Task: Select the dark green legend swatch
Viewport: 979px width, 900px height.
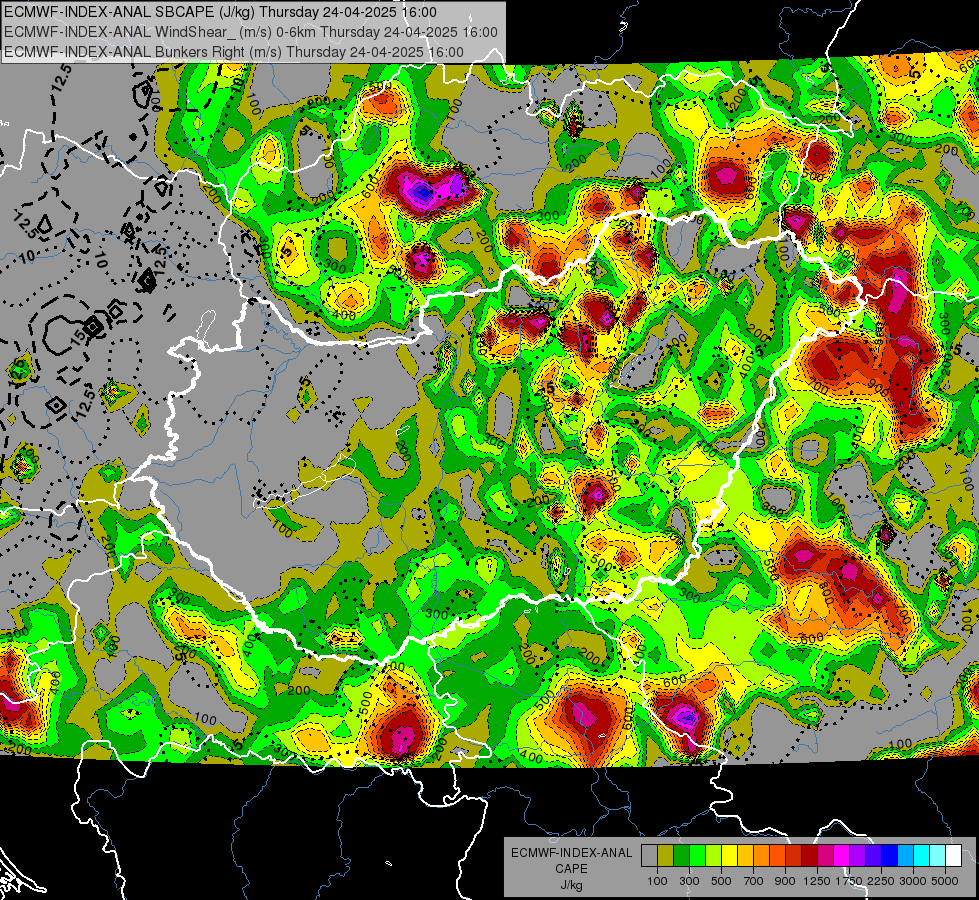Action: pos(681,856)
